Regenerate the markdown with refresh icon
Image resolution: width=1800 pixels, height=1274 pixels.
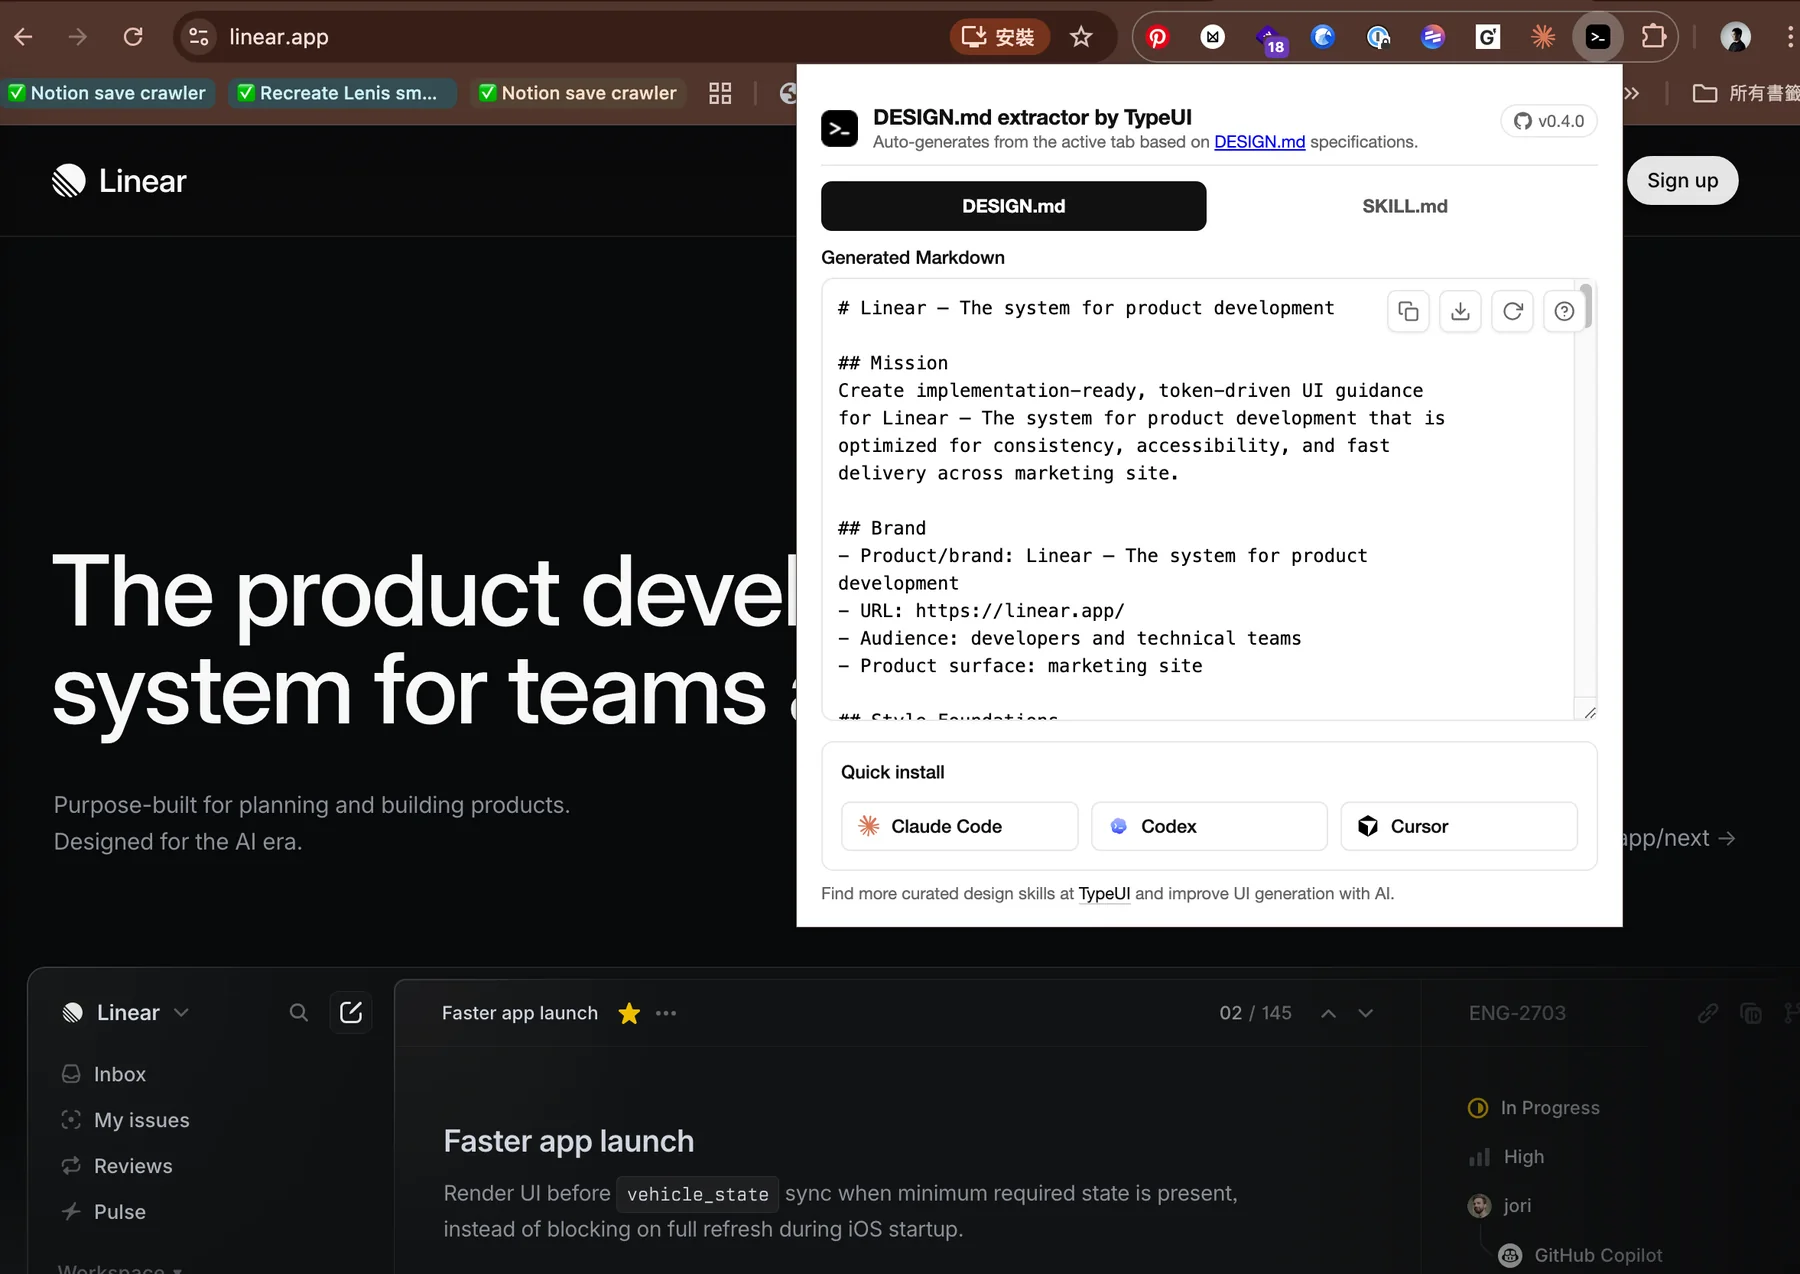[x=1512, y=311]
